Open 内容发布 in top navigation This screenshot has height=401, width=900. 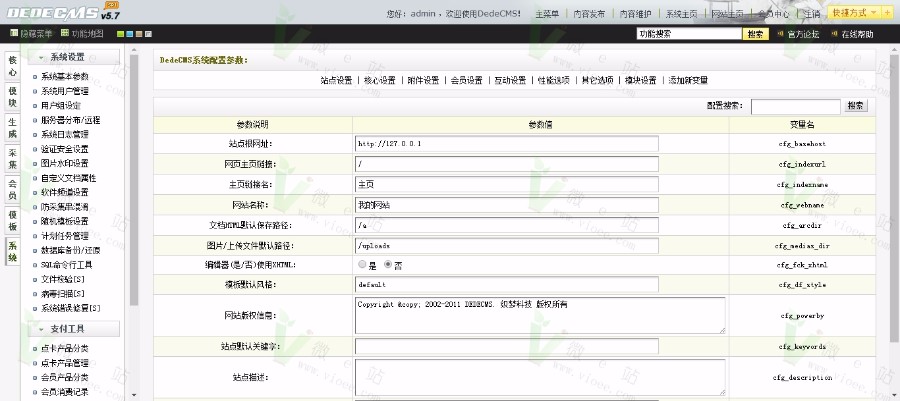589,14
